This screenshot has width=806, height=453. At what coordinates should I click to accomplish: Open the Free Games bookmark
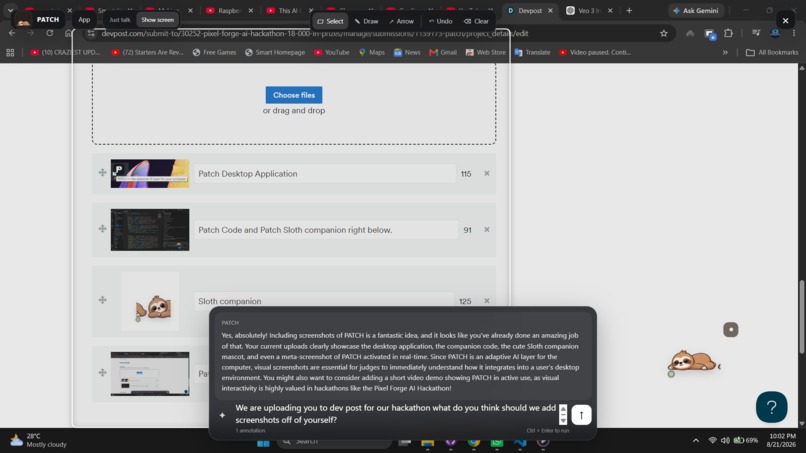pyautogui.click(x=214, y=52)
